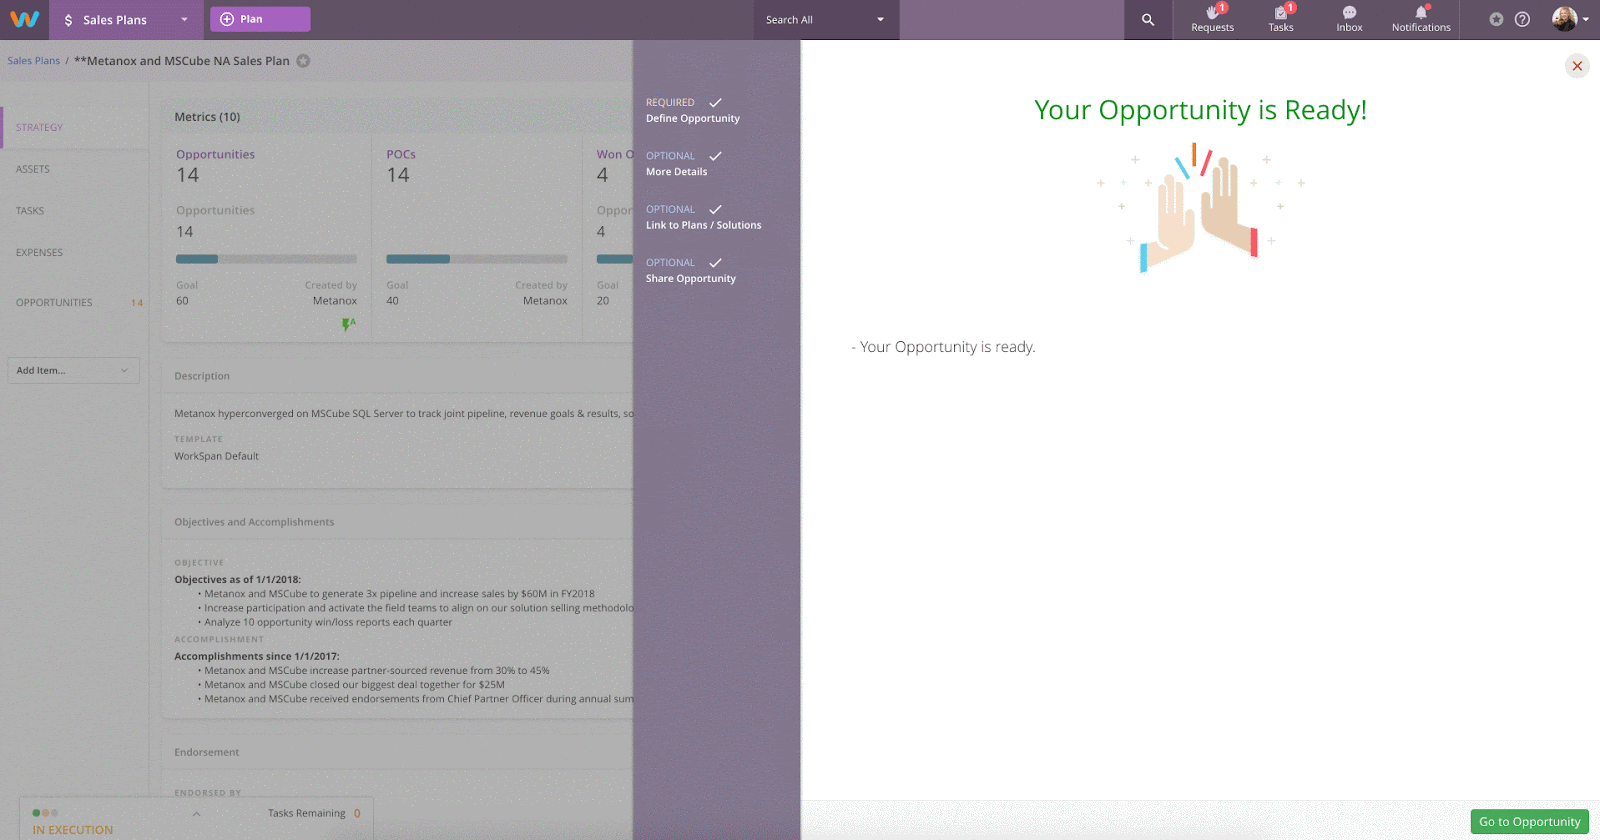Click the green flag icon on Opportunities card
The width and height of the screenshot is (1600, 840).
[348, 324]
